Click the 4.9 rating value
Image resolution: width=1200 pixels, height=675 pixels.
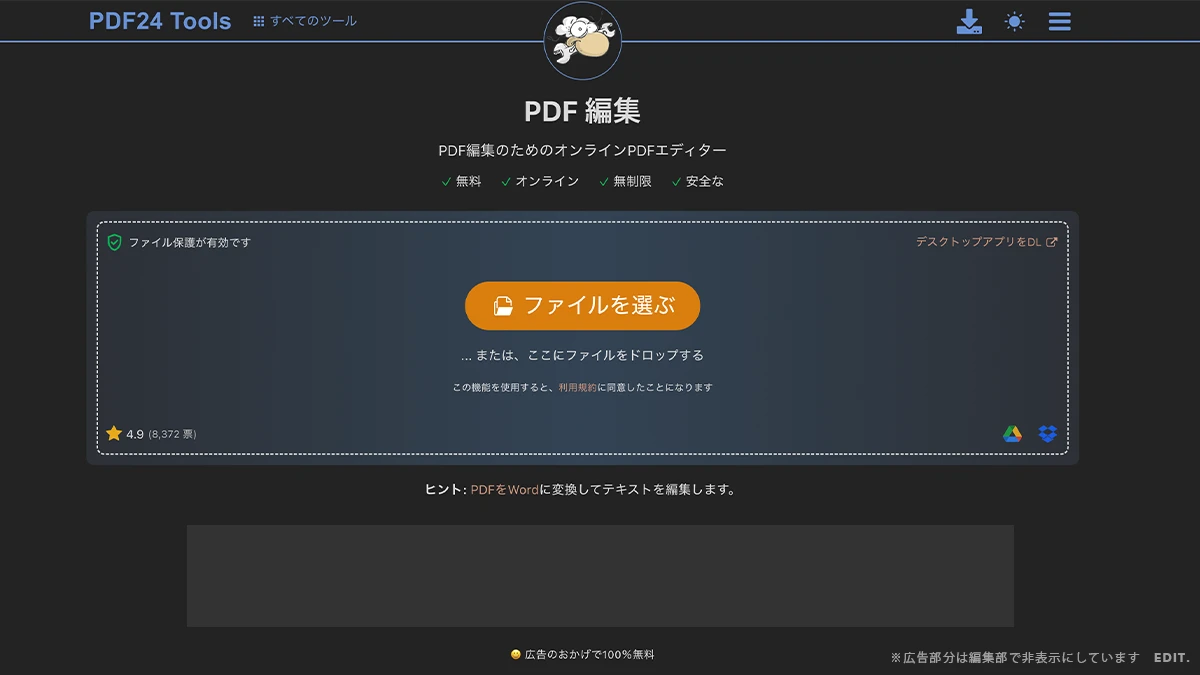coord(135,434)
